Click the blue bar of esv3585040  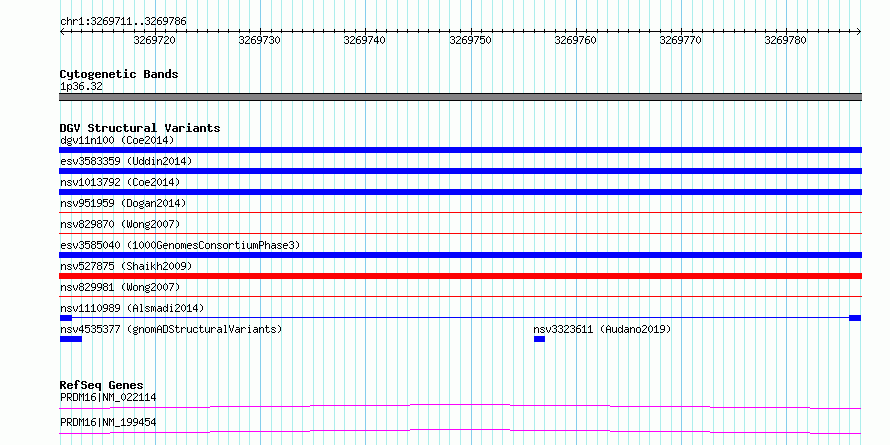click(460, 255)
